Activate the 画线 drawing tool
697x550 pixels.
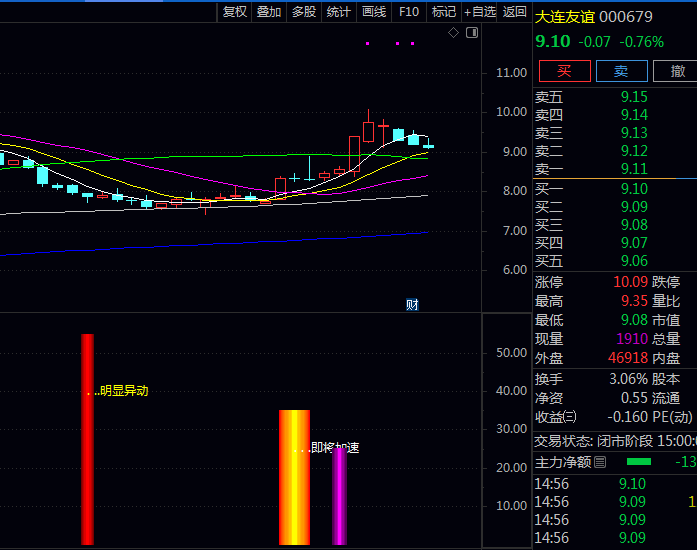point(373,12)
